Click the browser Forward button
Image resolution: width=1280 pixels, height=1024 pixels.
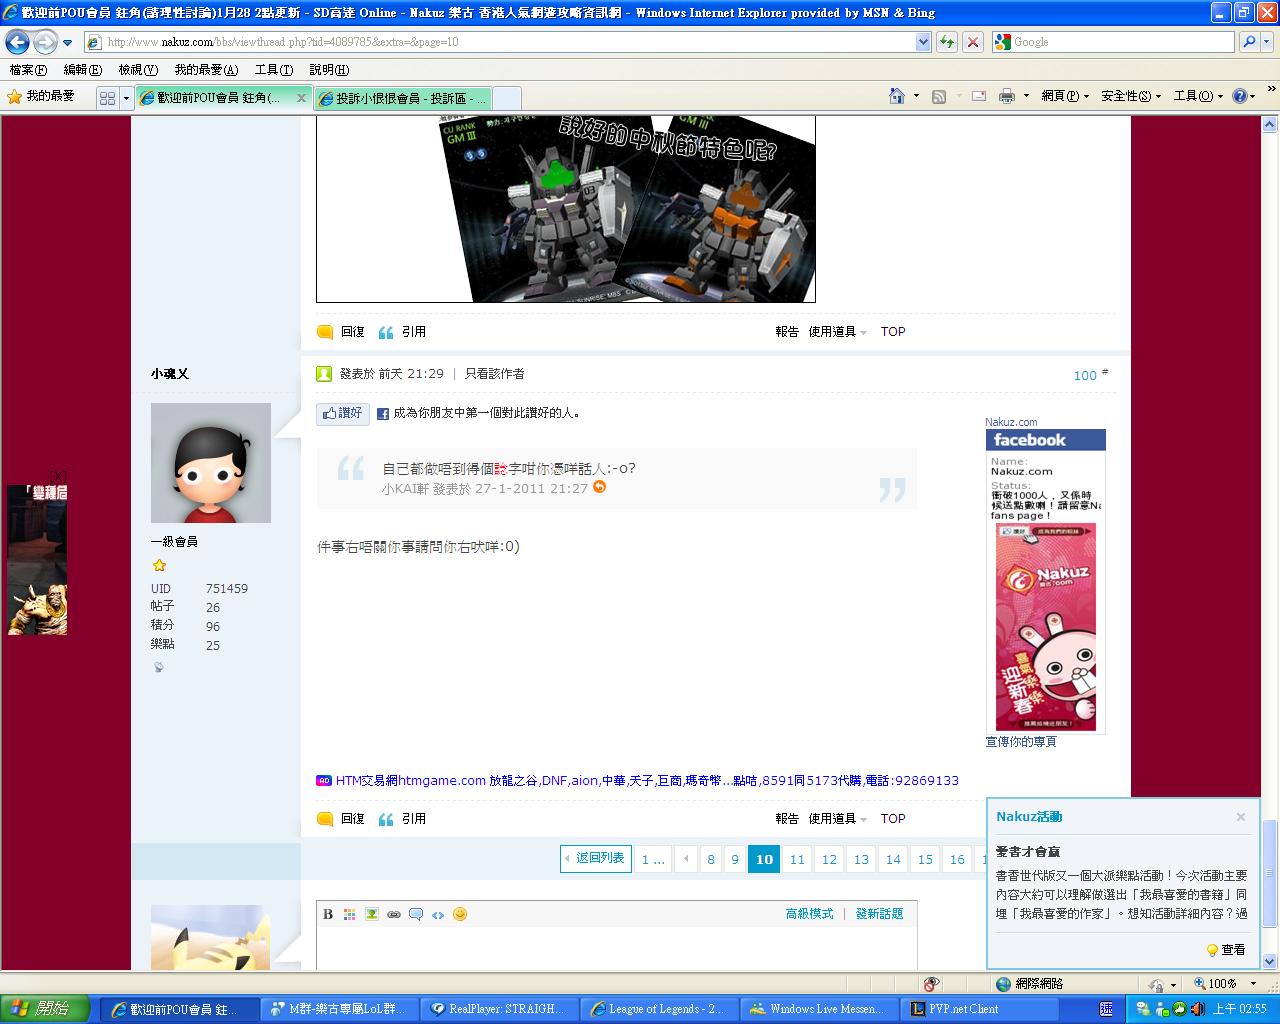coord(45,42)
